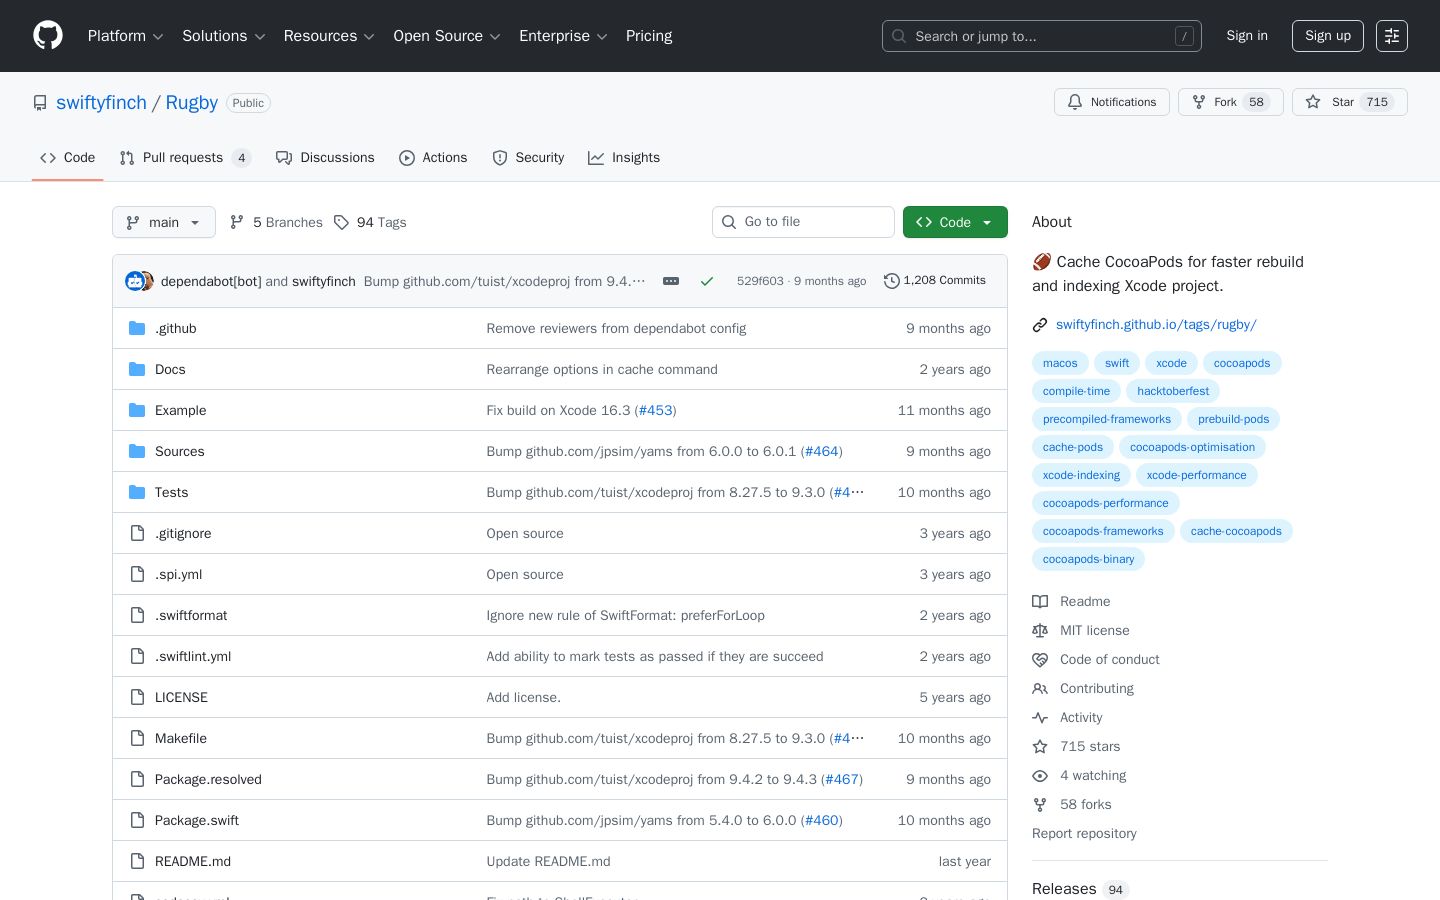The height and width of the screenshot is (900, 1440).
Task: Expand the Enterprise dropdown menu
Action: pos(563,36)
